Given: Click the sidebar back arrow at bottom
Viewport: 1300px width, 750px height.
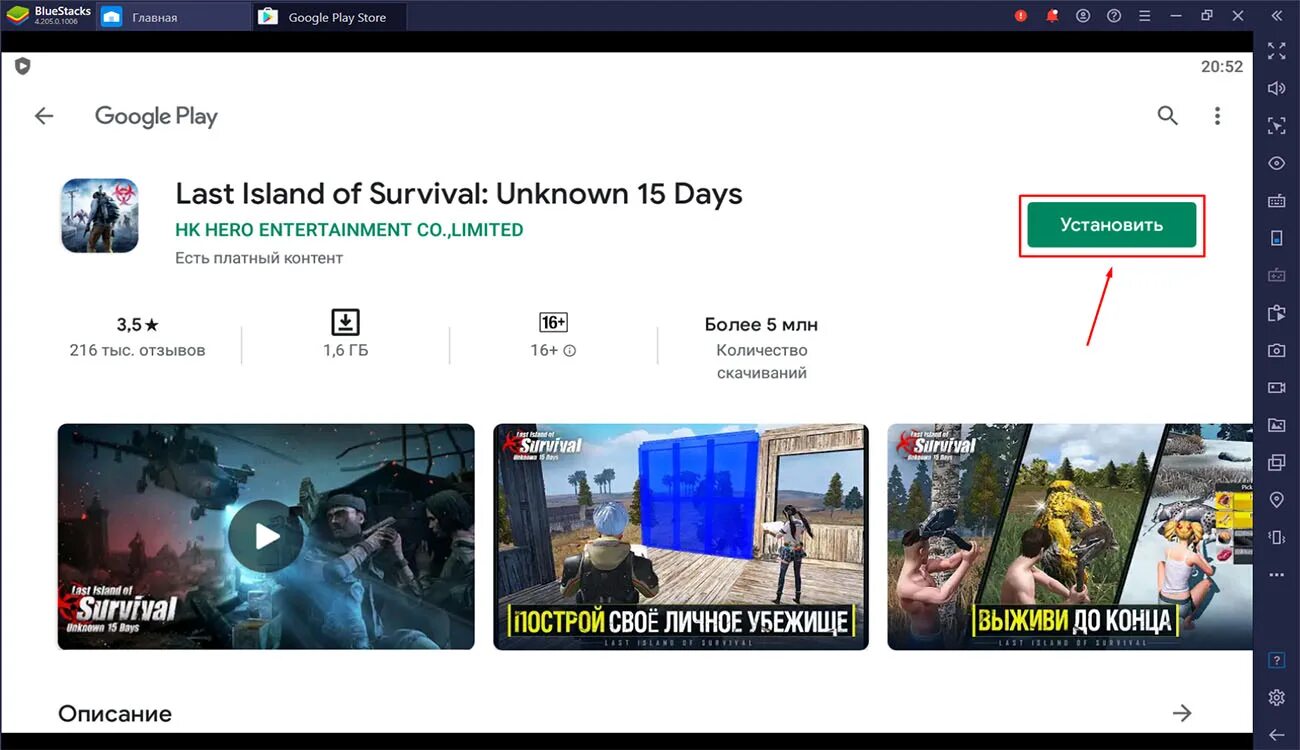Looking at the screenshot, I should [1276, 735].
